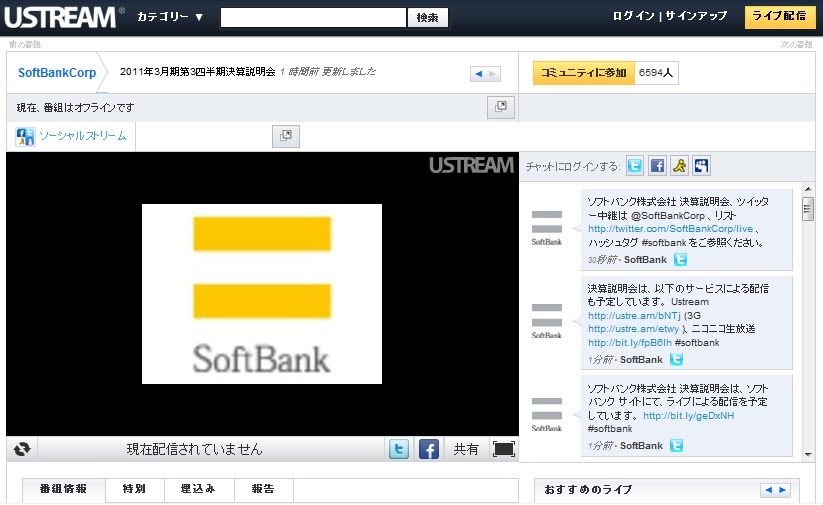Pop out the social stream panel
The image size is (823, 505).
pyautogui.click(x=286, y=136)
